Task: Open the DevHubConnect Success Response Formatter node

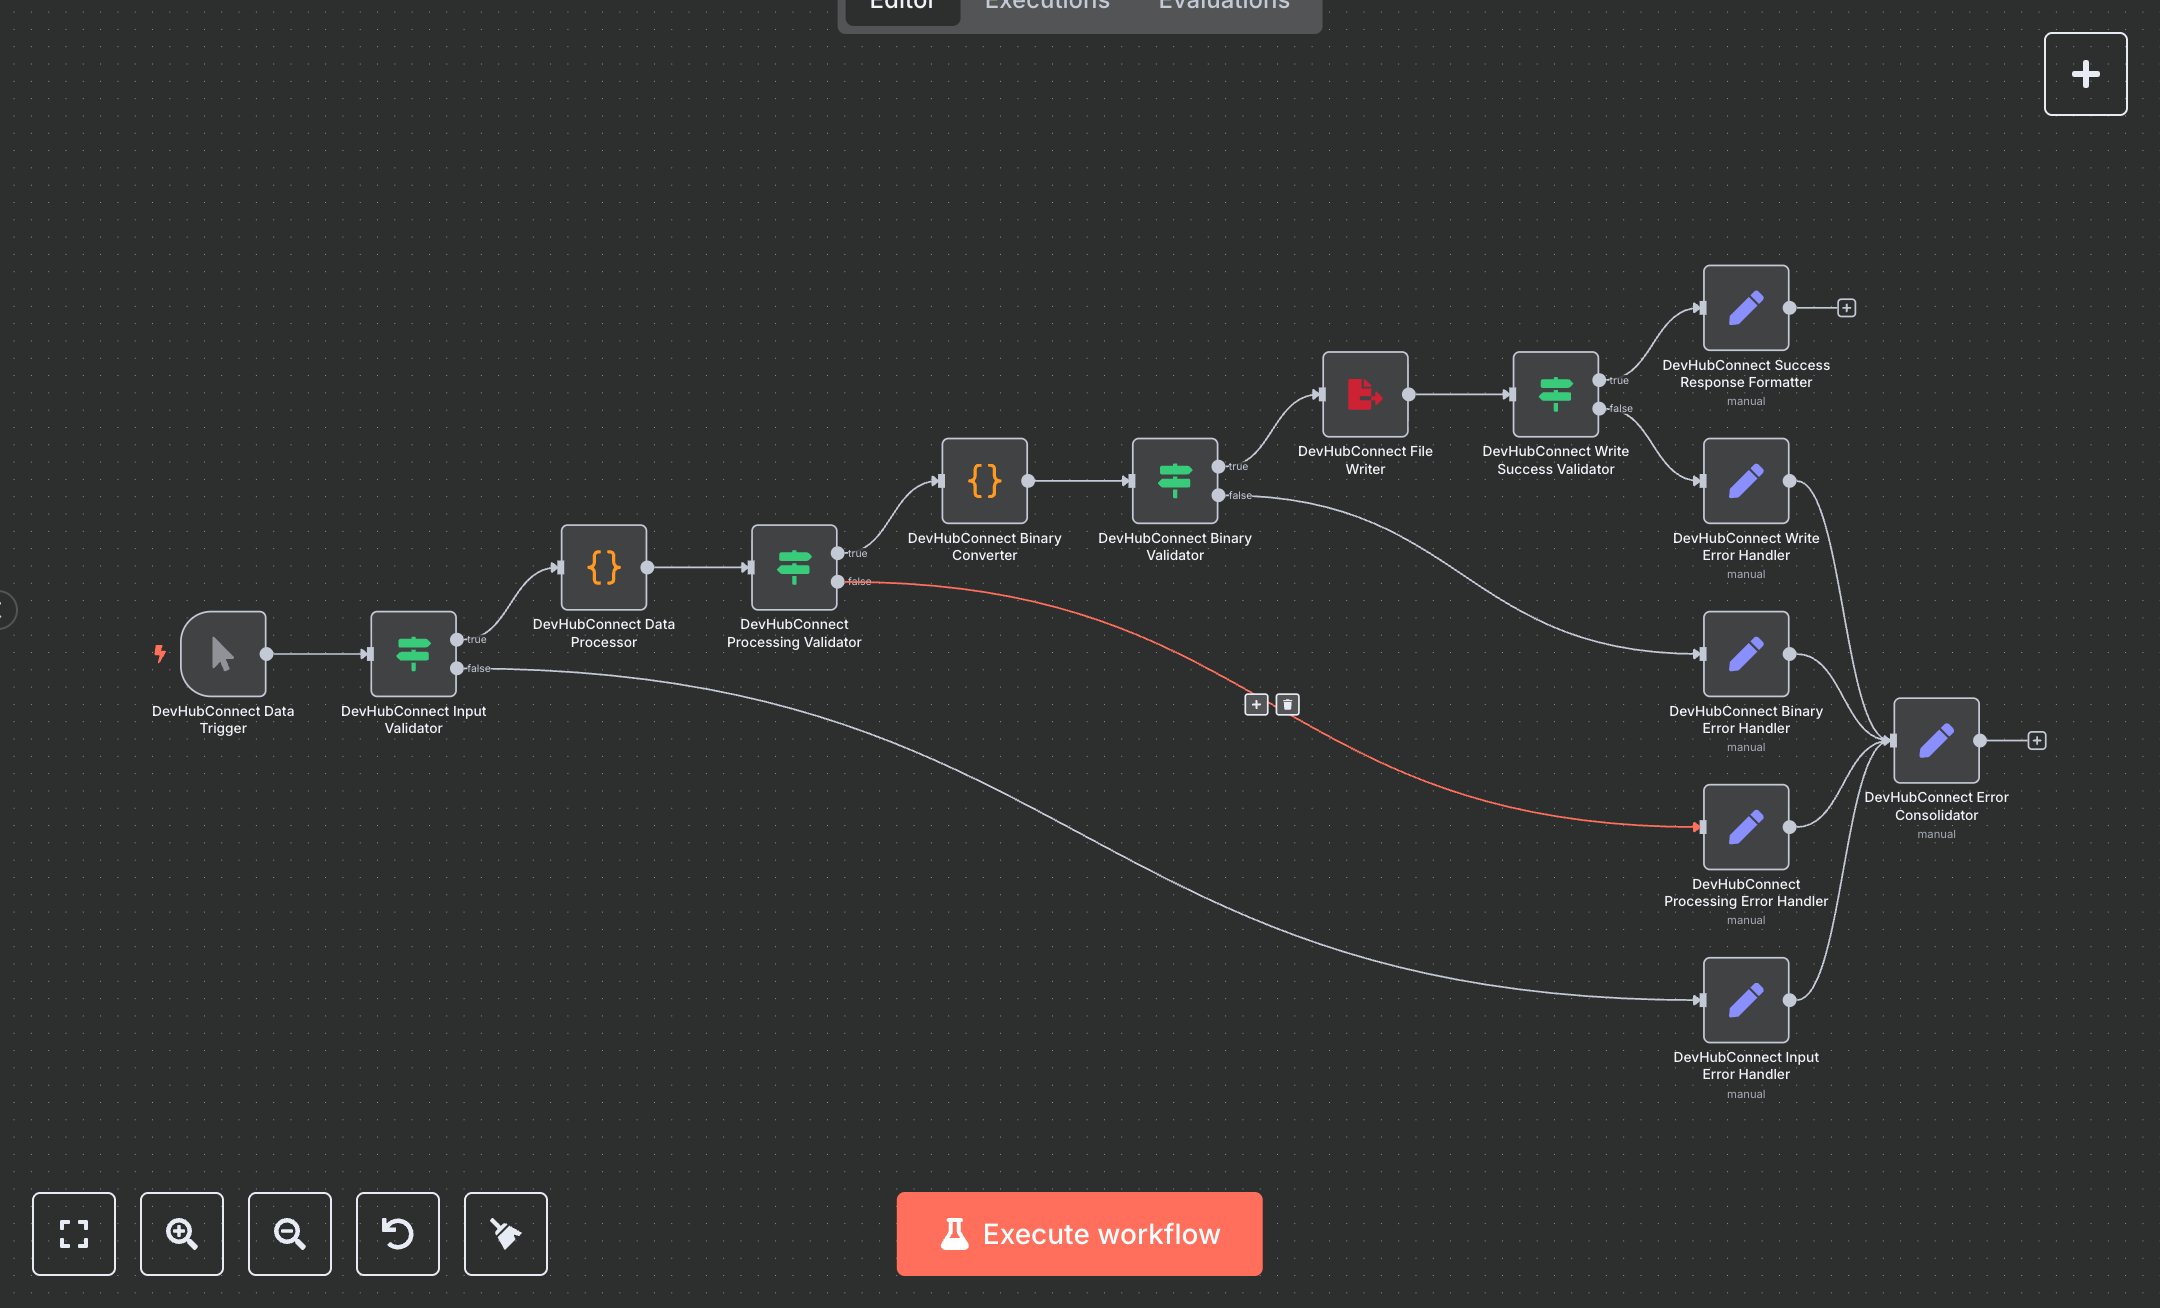Action: click(x=1745, y=308)
